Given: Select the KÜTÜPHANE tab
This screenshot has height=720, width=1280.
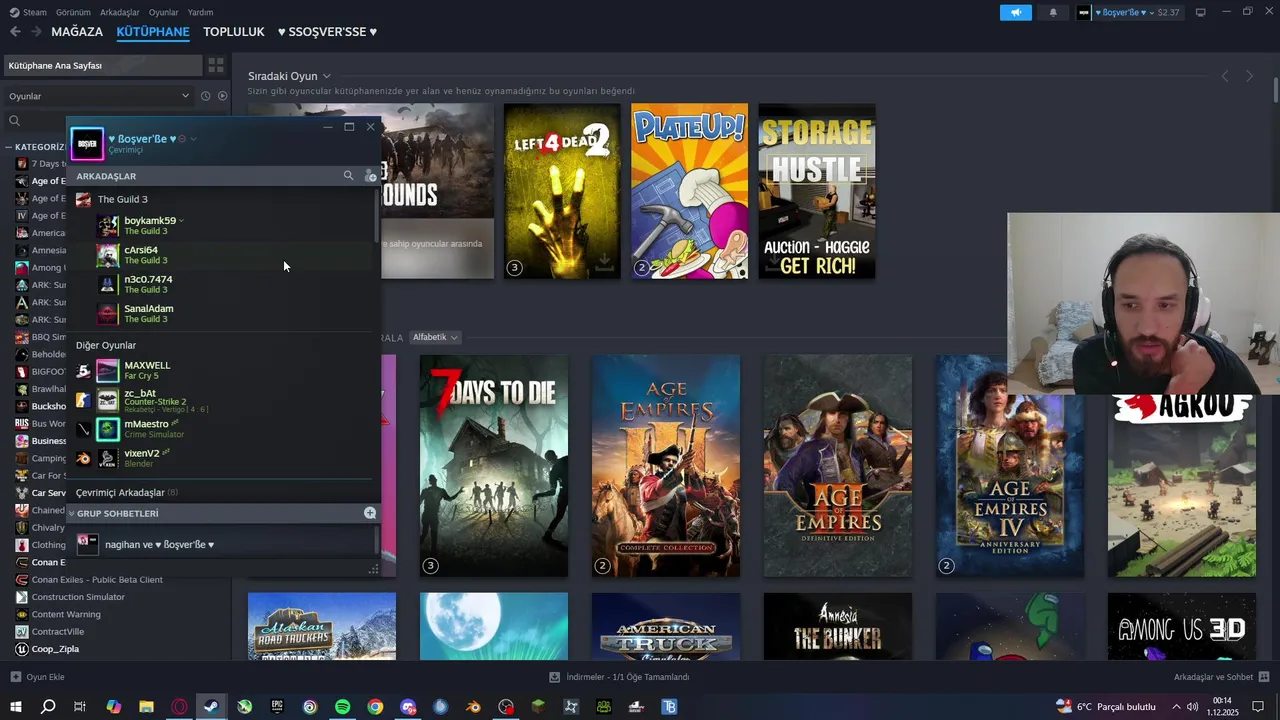Looking at the screenshot, I should click(153, 32).
